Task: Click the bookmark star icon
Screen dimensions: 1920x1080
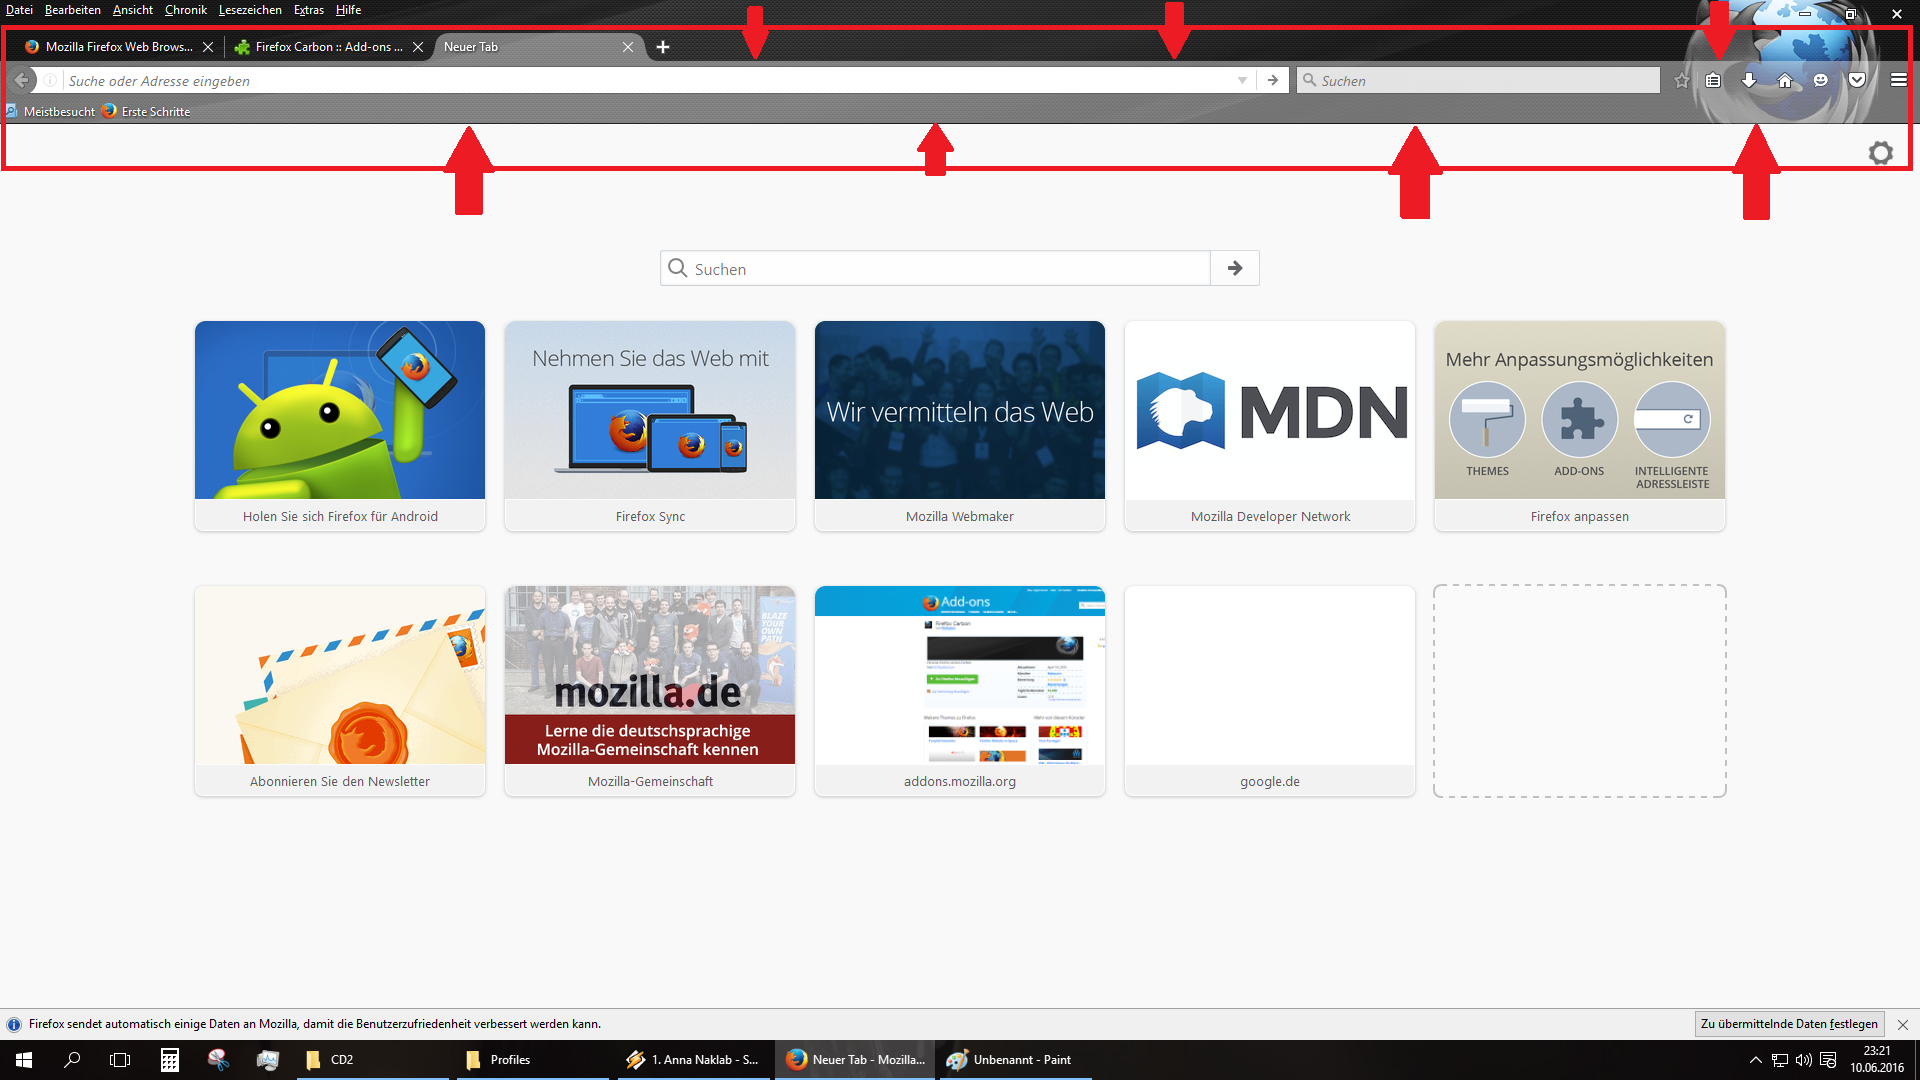Action: pos(1682,81)
